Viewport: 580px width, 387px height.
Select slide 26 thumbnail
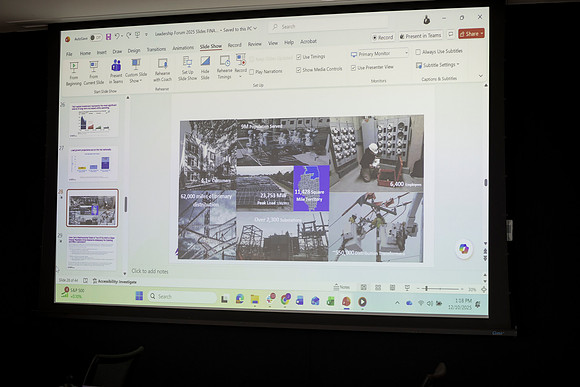point(94,119)
